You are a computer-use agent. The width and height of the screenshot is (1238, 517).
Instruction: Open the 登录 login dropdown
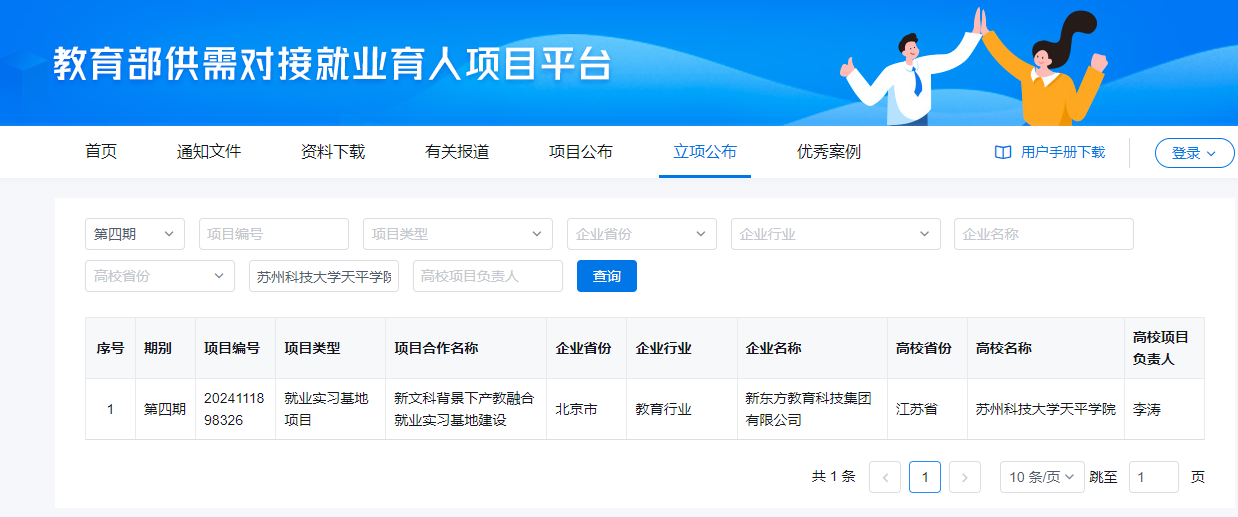[x=1194, y=153]
